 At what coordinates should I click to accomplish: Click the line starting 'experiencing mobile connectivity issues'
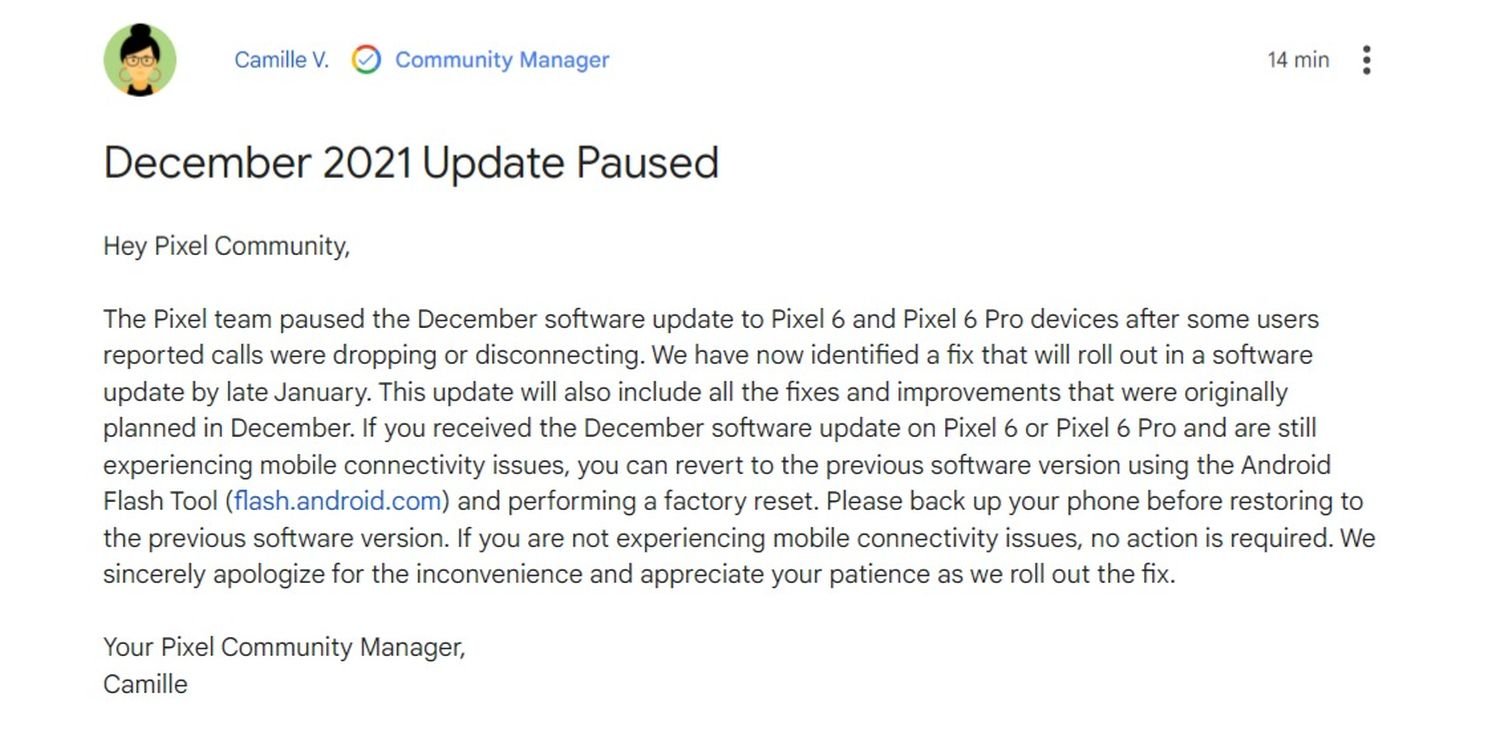pyautogui.click(x=716, y=465)
